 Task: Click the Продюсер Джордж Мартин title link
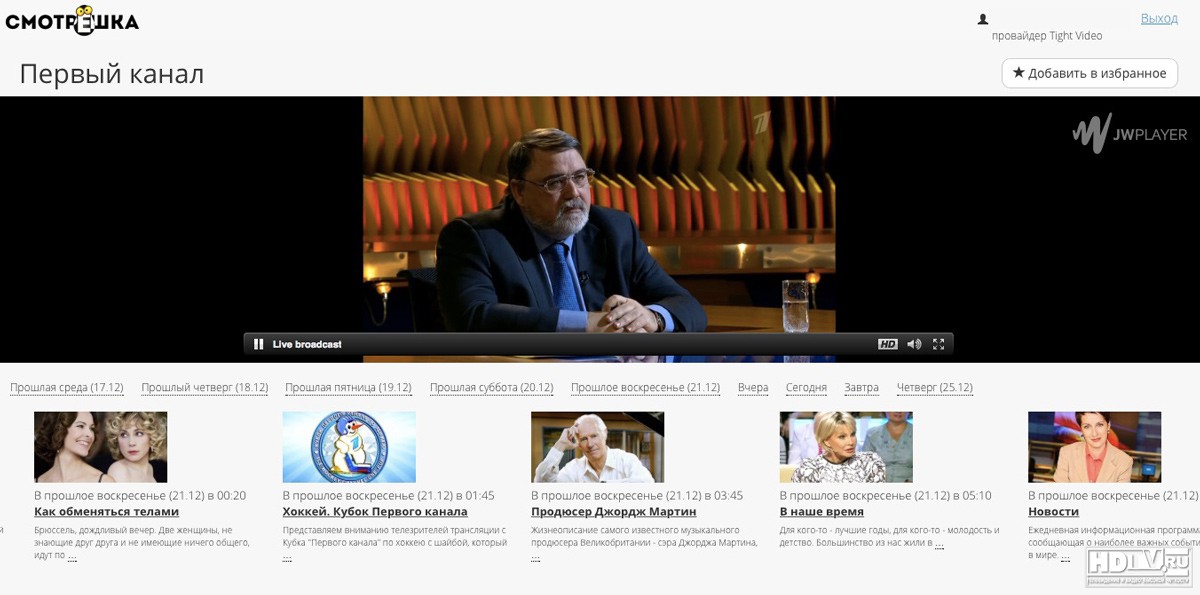(614, 512)
